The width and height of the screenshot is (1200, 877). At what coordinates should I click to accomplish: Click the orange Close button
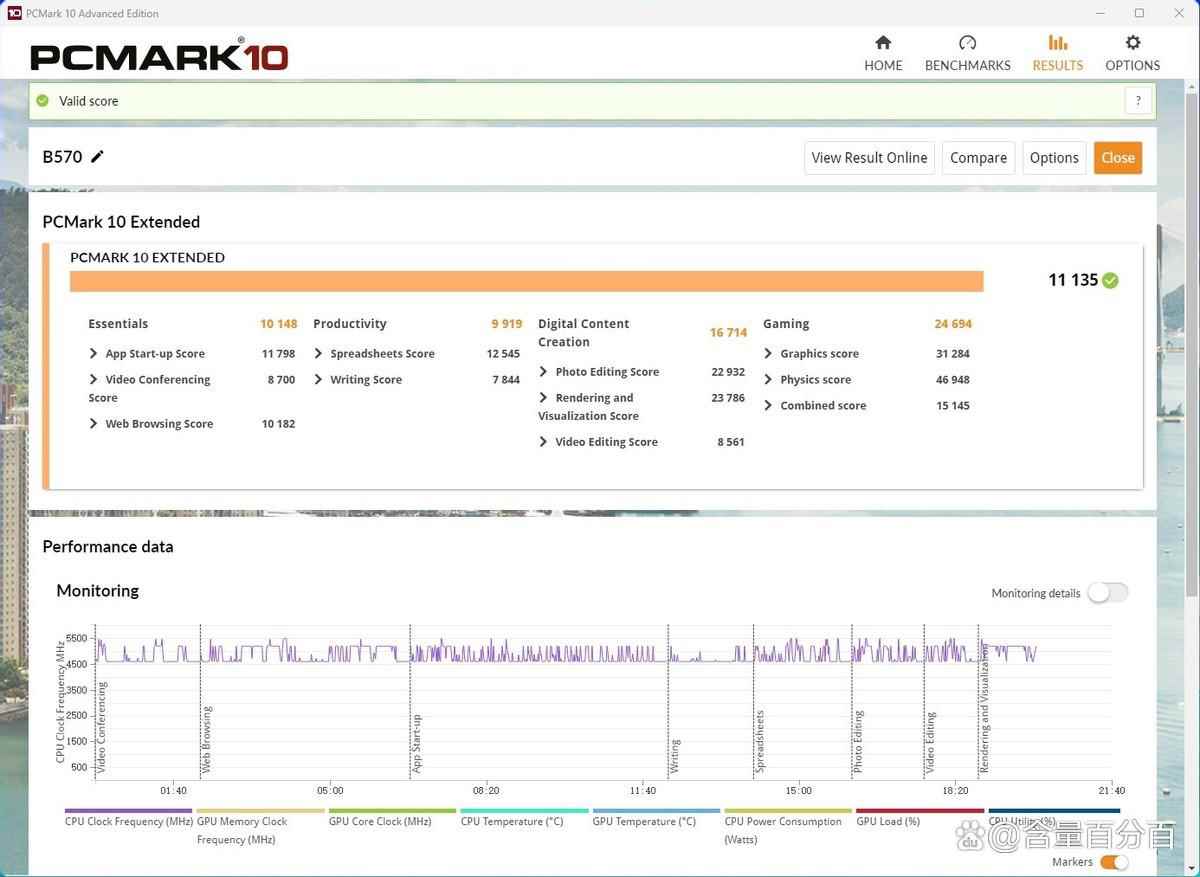pos(1117,158)
